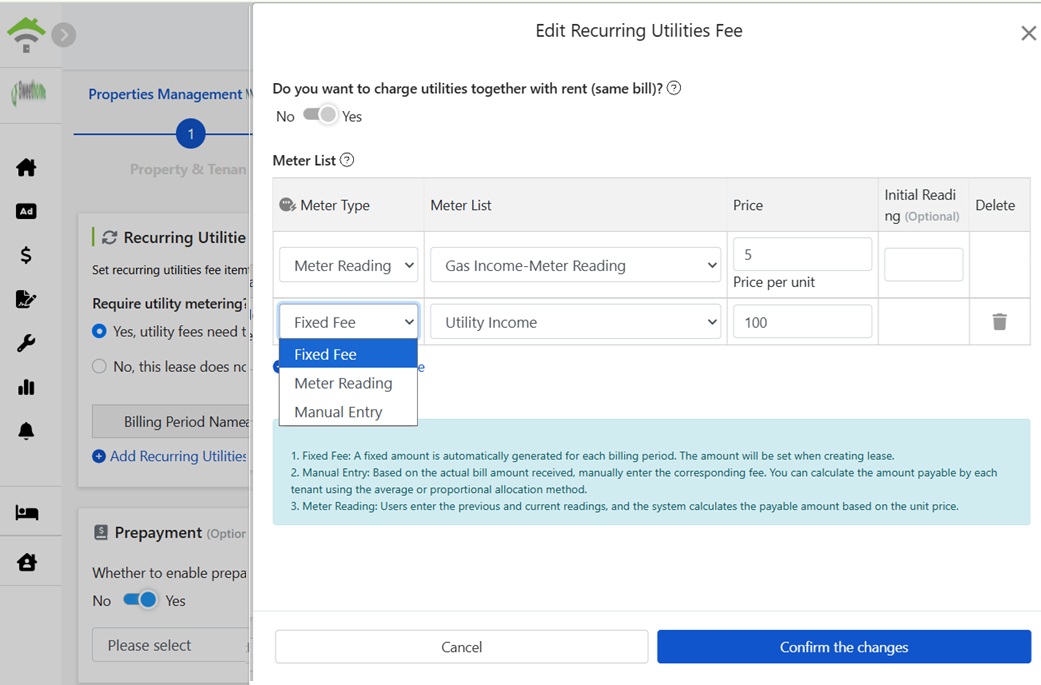The width and height of the screenshot is (1041, 685).
Task: Click the Price per unit label
Action: click(x=773, y=282)
